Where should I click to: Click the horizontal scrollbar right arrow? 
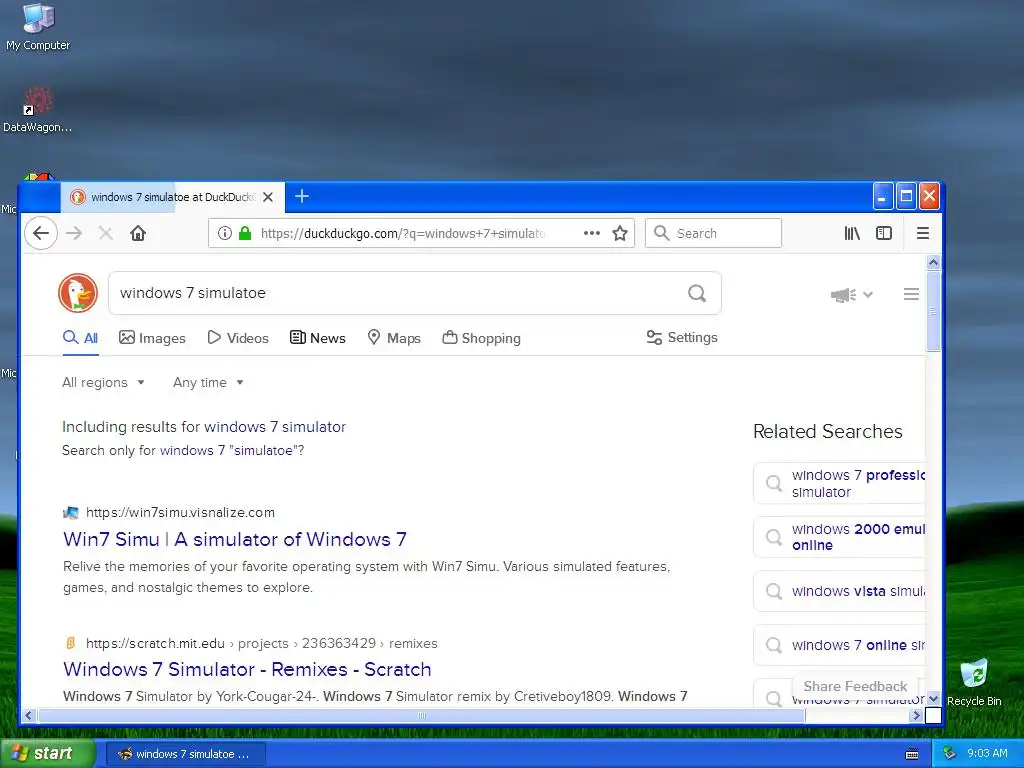click(x=916, y=716)
